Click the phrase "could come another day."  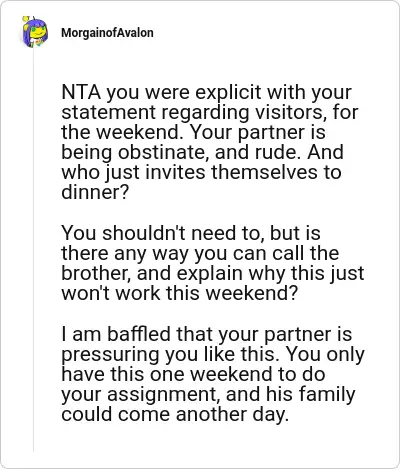pyautogui.click(x=175, y=414)
